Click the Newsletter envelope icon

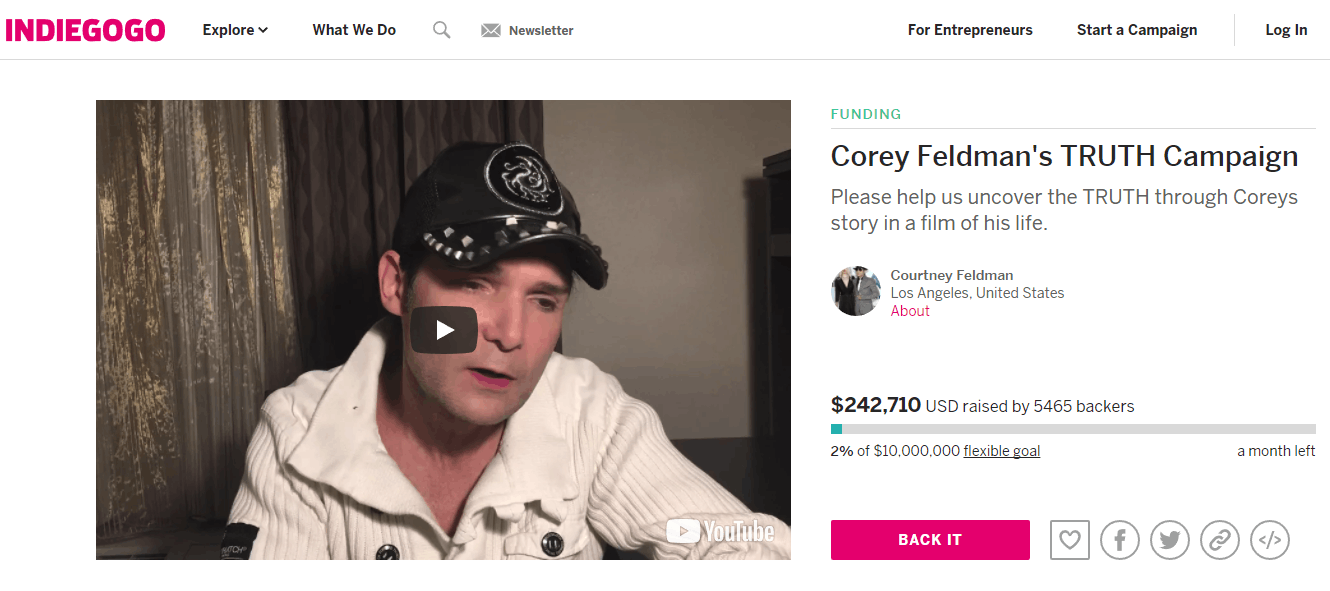coord(490,30)
